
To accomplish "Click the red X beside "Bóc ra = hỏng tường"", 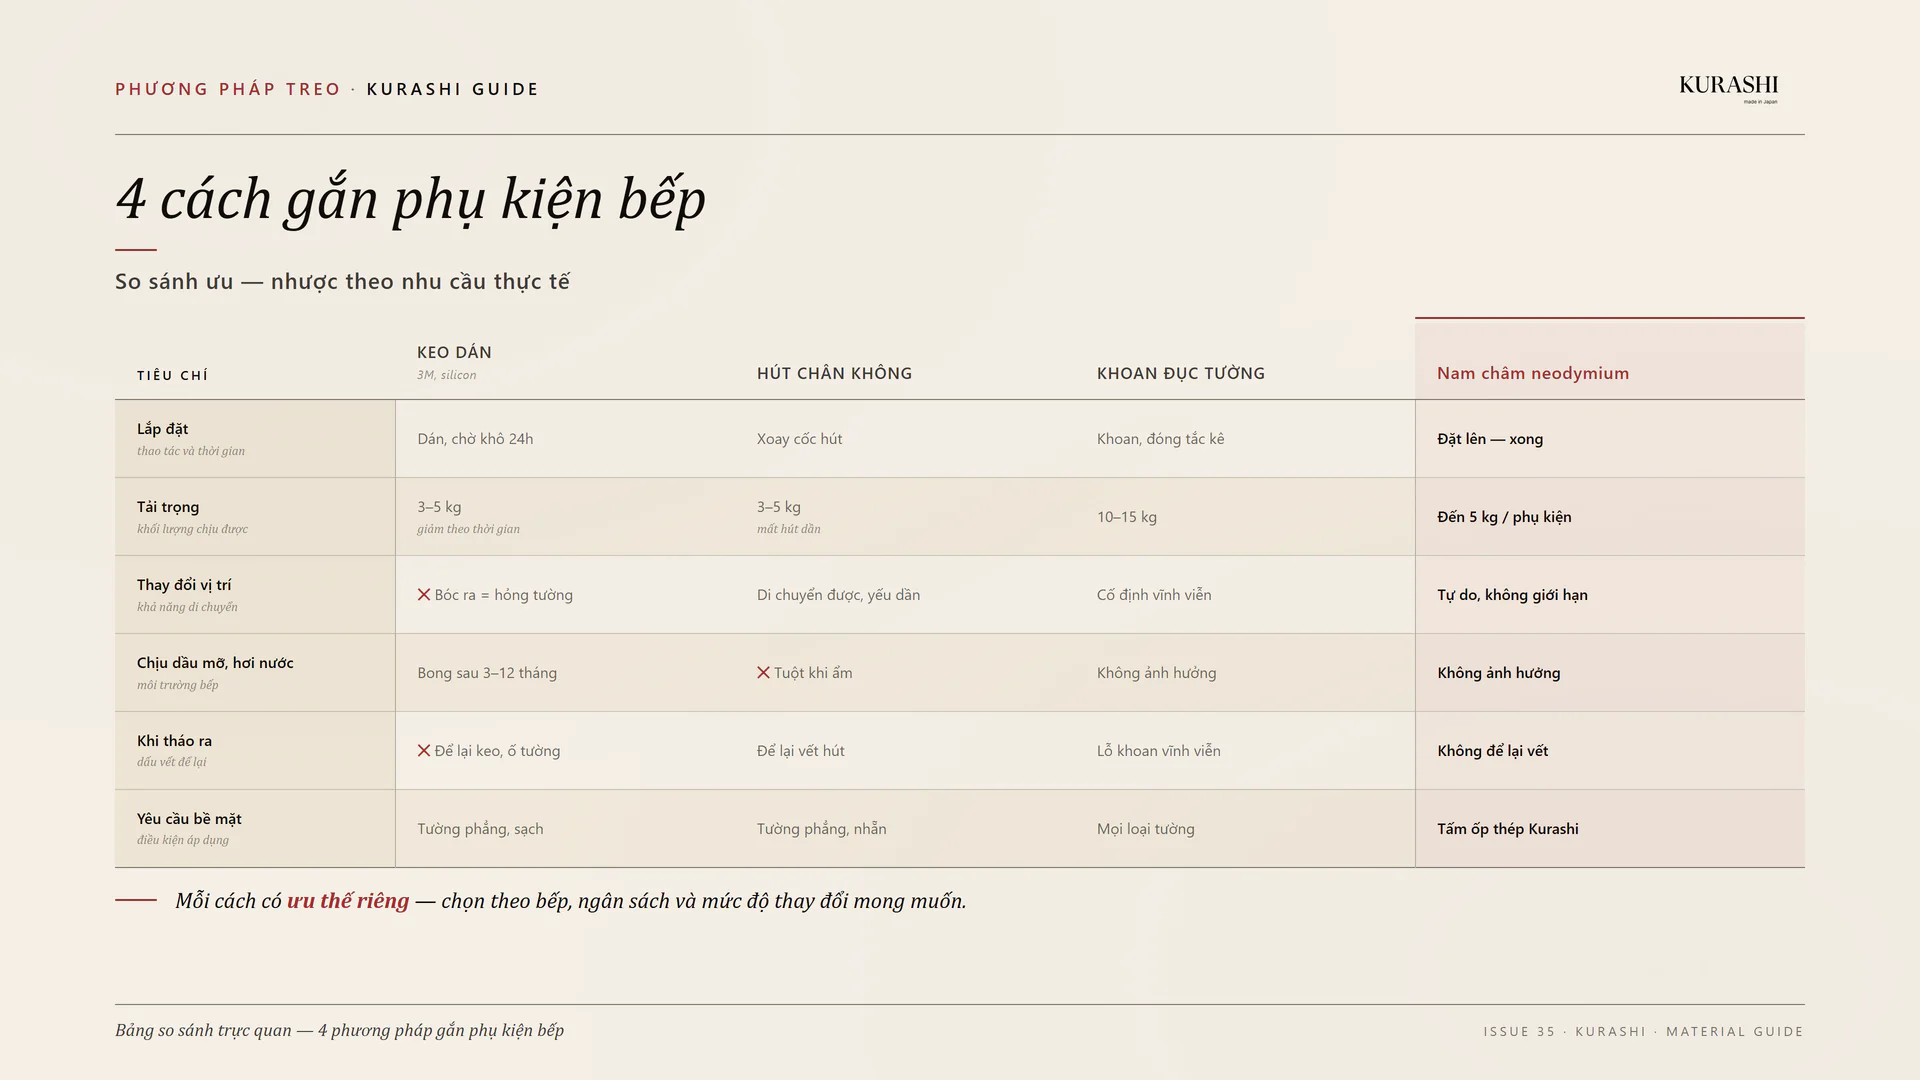I will (424, 595).
